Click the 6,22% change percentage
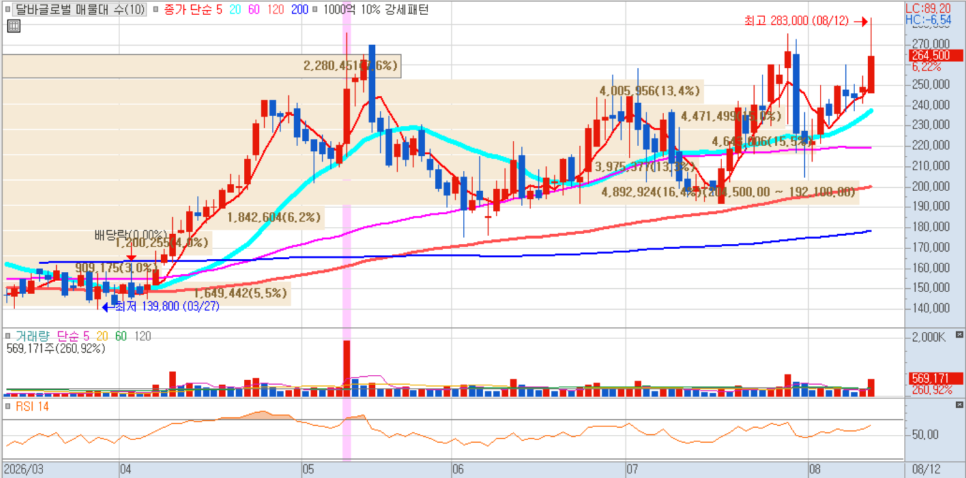The image size is (966, 478). click(925, 67)
